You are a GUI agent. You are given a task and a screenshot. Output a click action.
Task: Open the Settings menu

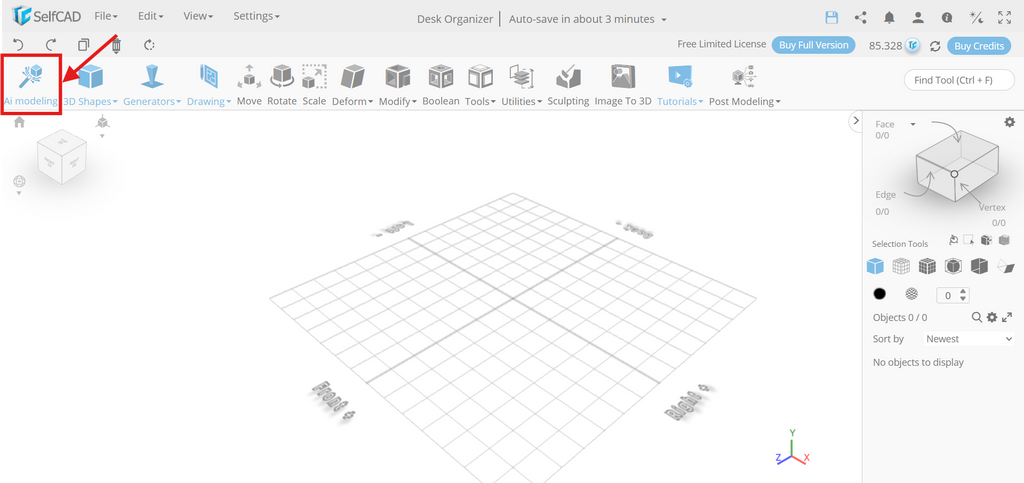256,16
